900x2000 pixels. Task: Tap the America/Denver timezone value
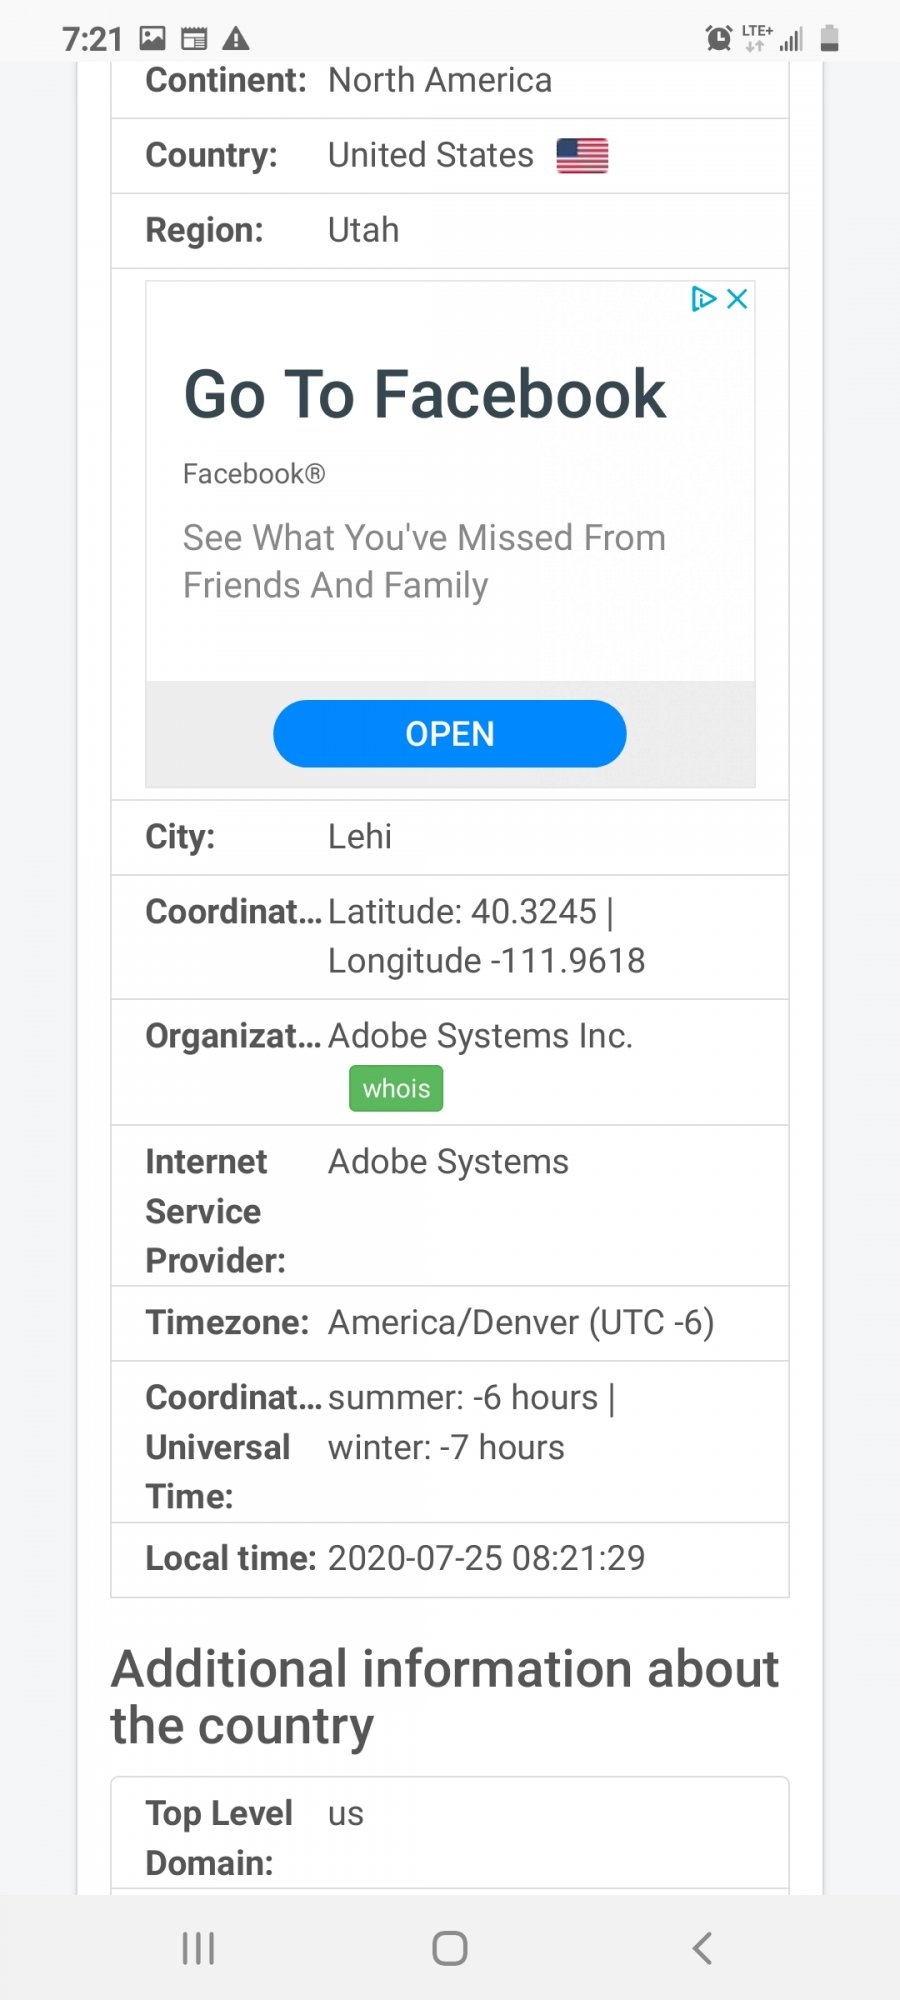[x=520, y=1323]
